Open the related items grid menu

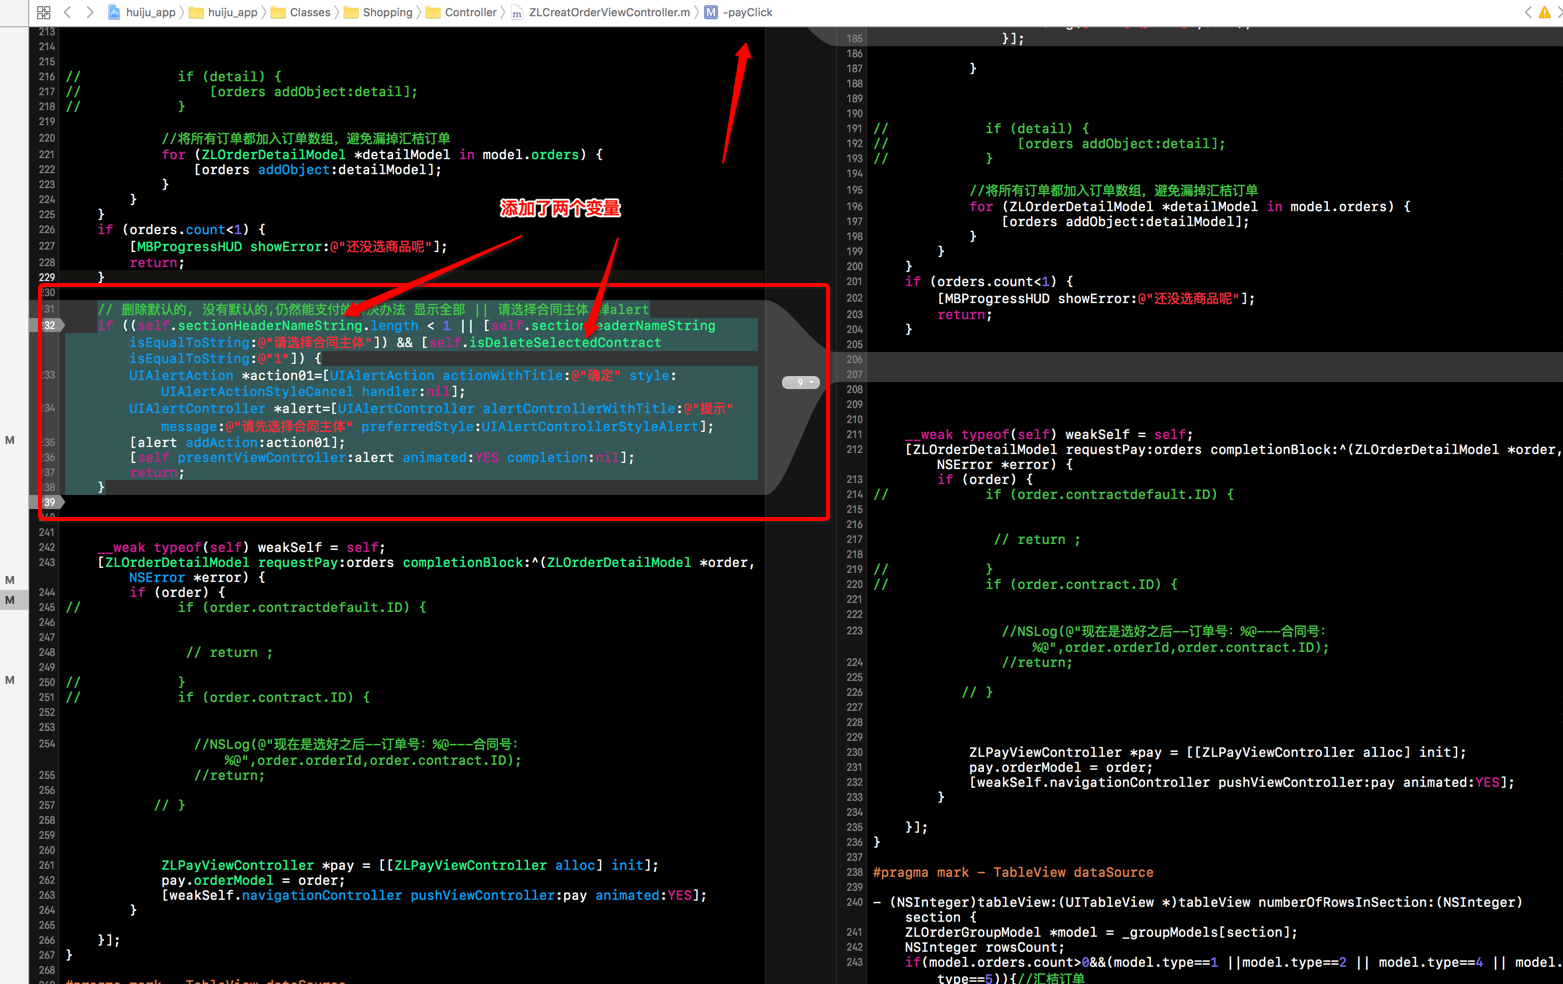[x=43, y=12]
